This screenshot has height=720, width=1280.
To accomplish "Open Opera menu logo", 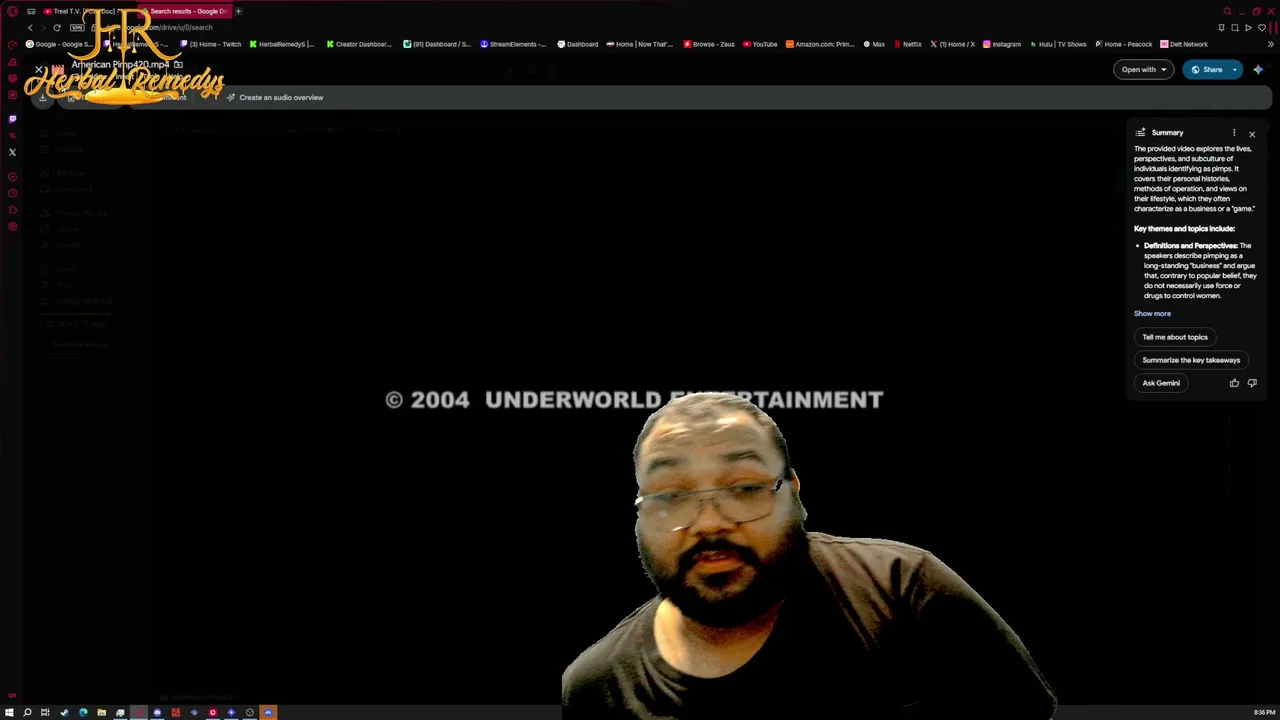I will [x=12, y=11].
